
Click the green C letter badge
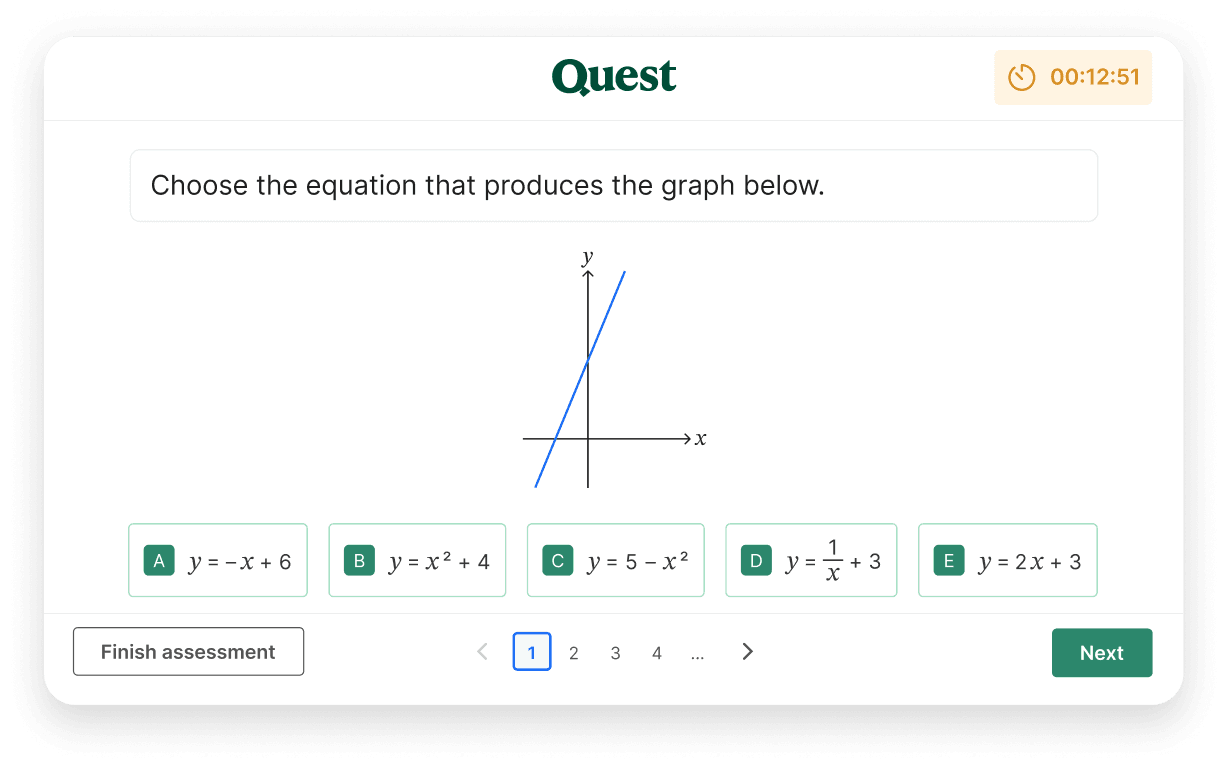click(558, 561)
